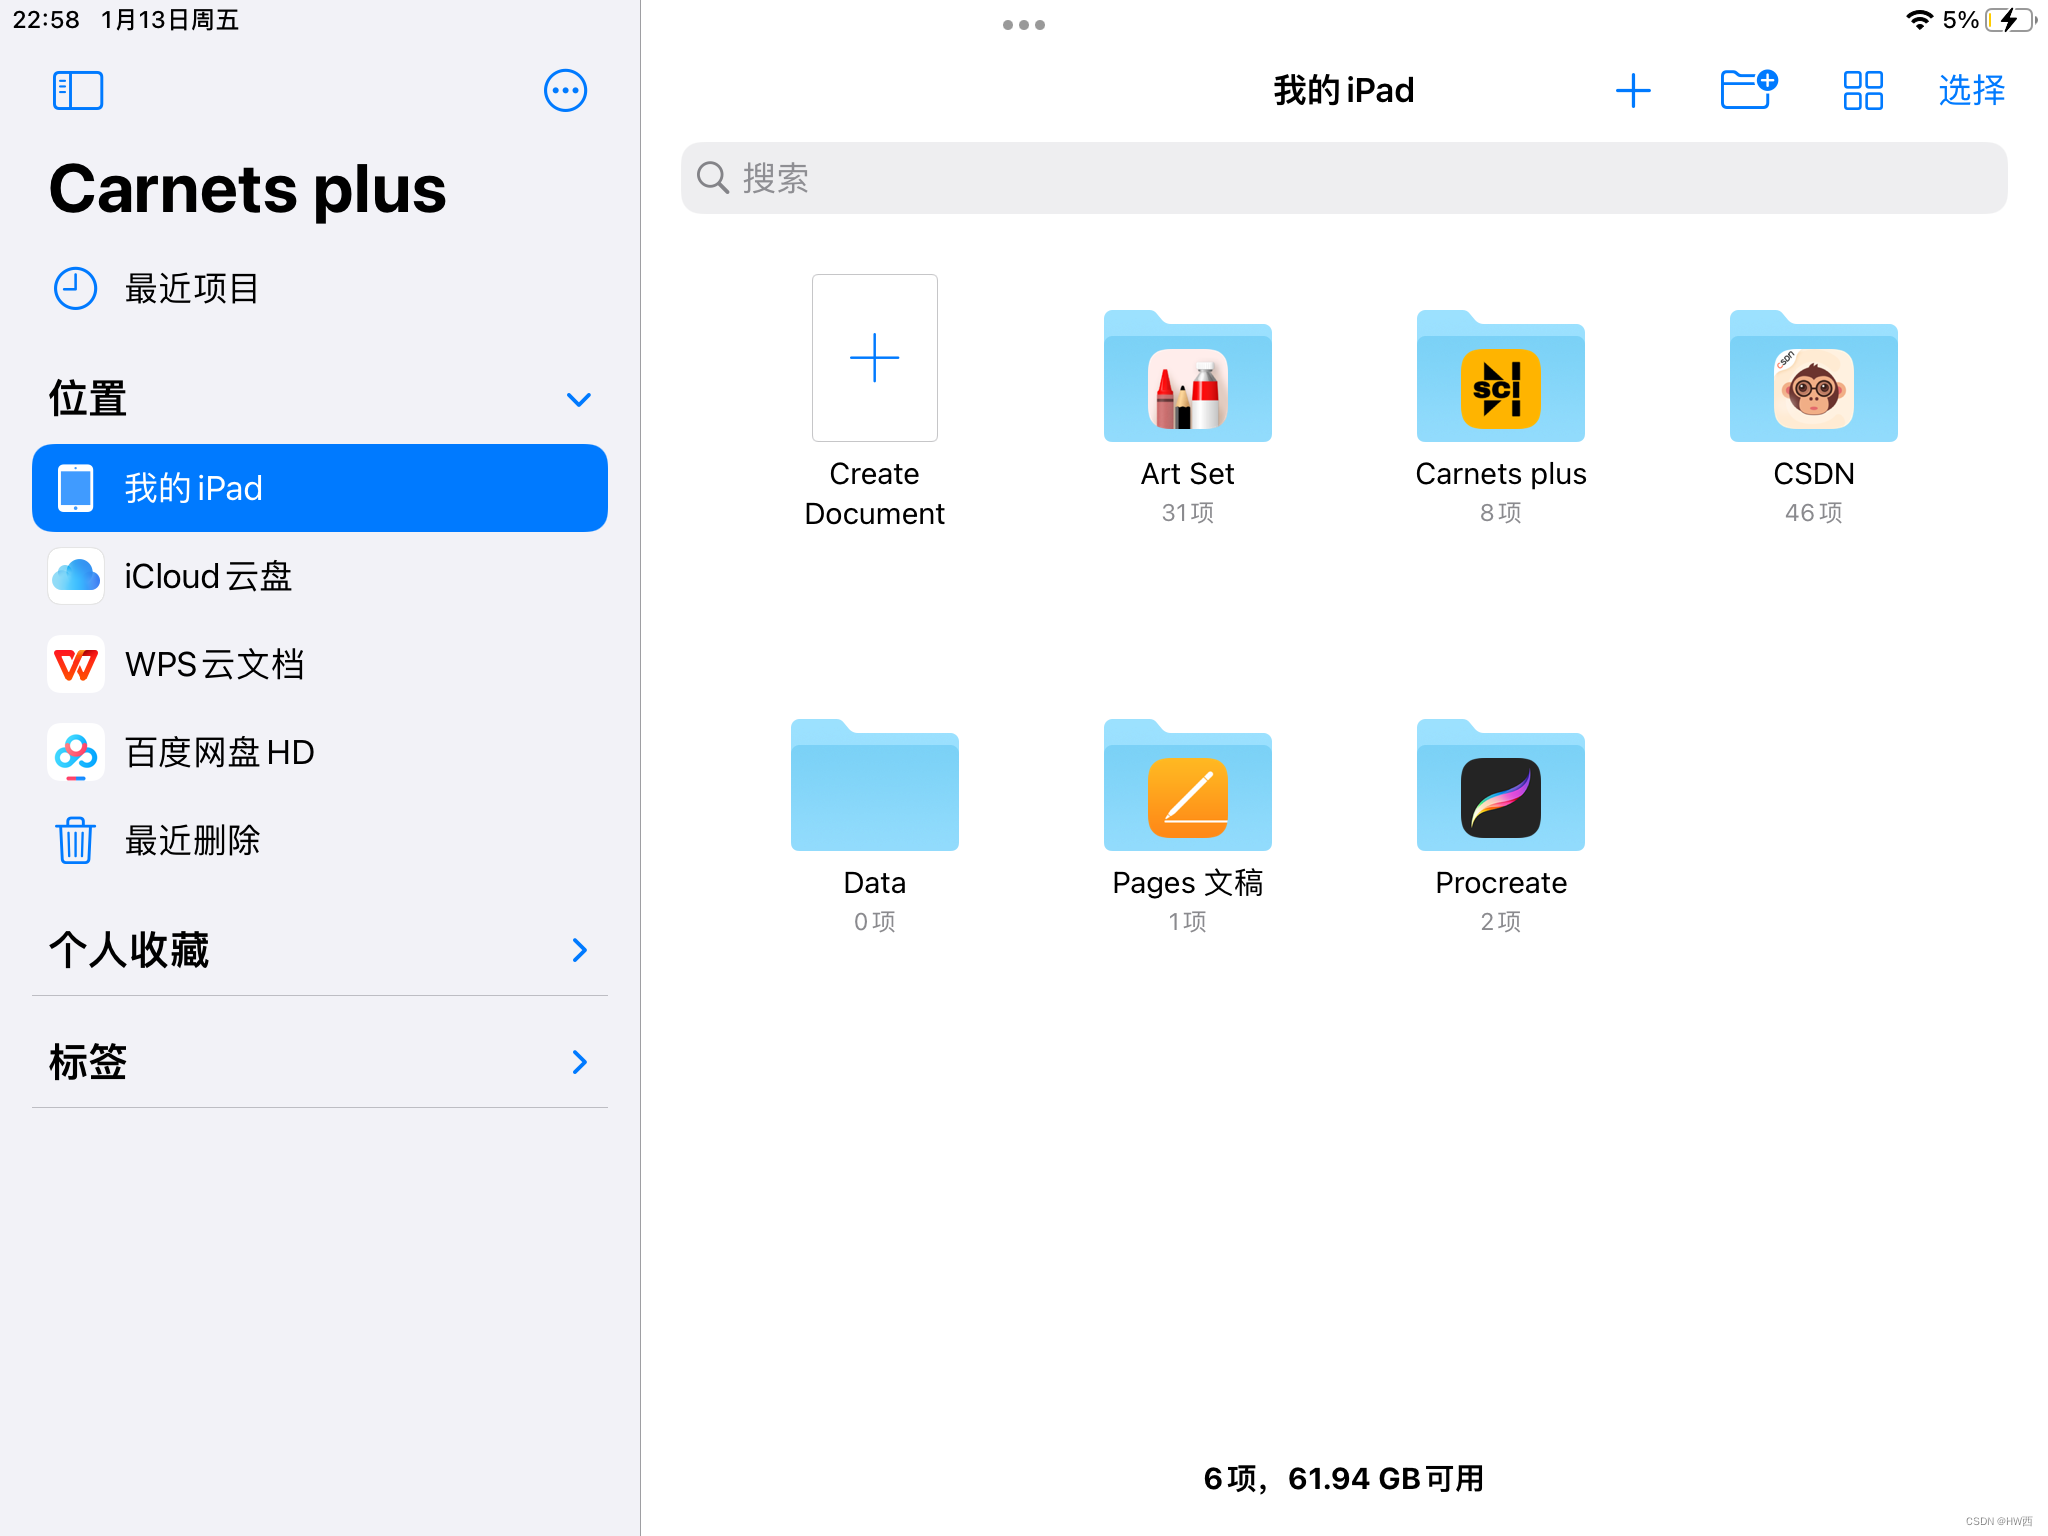2048x1536 pixels.
Task: Expand the 标签 tags section
Action: coord(579,1062)
